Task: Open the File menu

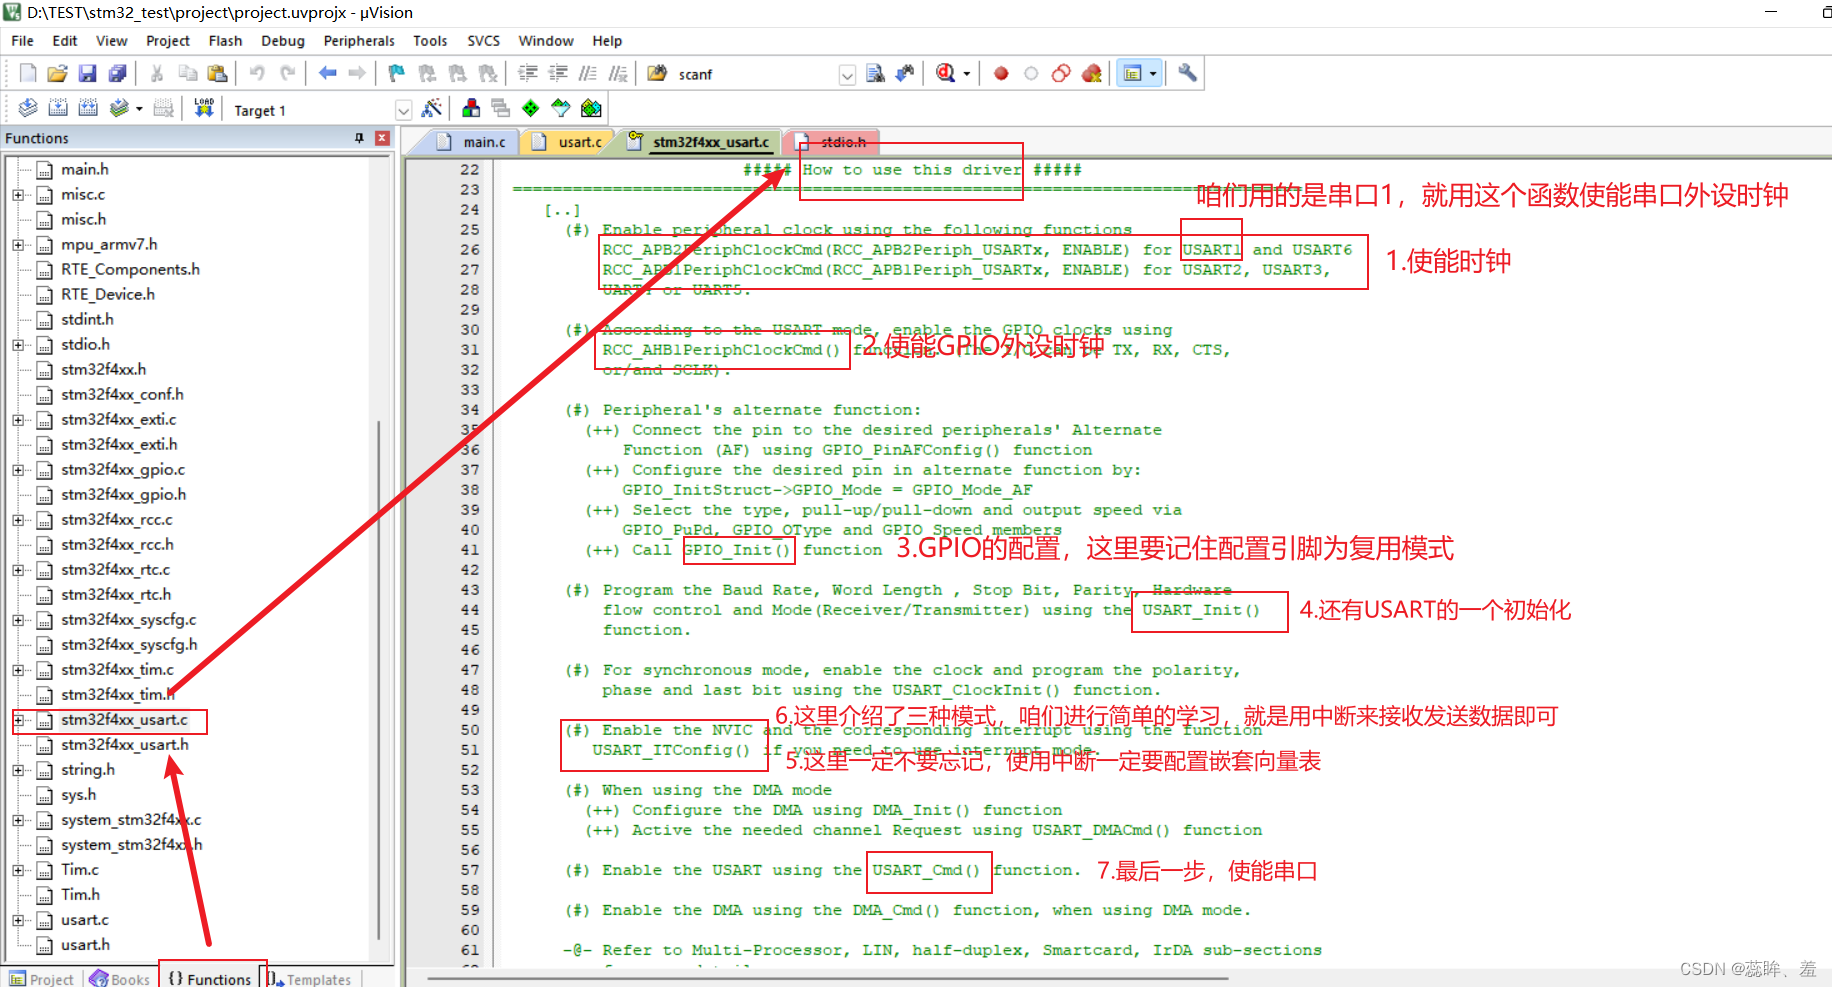Action: (x=22, y=41)
